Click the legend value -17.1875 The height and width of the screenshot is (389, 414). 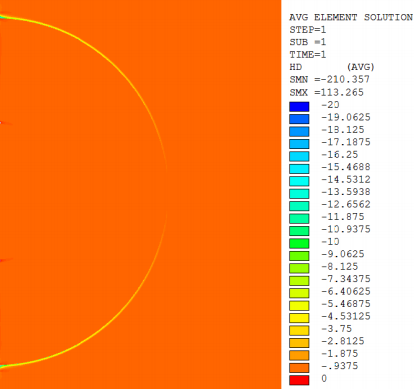click(346, 142)
